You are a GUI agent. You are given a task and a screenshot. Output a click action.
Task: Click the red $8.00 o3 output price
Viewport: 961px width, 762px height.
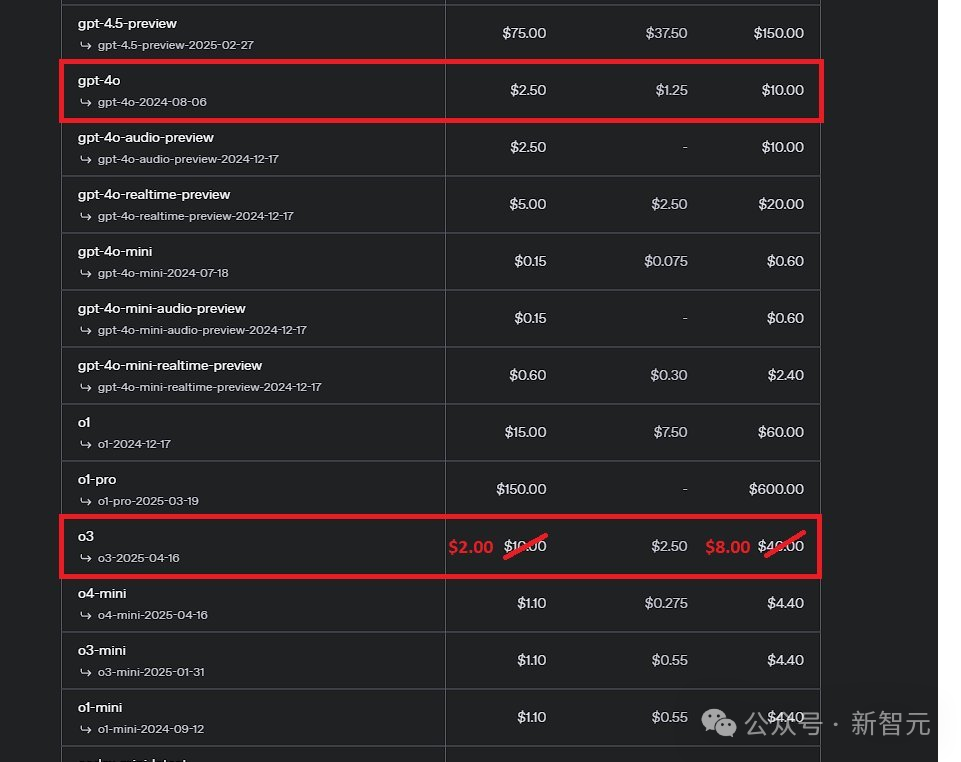tap(727, 547)
